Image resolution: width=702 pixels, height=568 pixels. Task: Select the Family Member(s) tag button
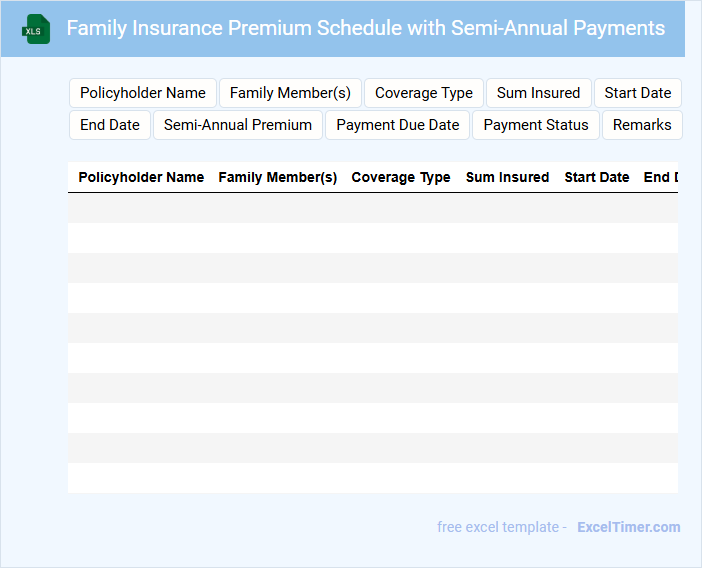290,93
